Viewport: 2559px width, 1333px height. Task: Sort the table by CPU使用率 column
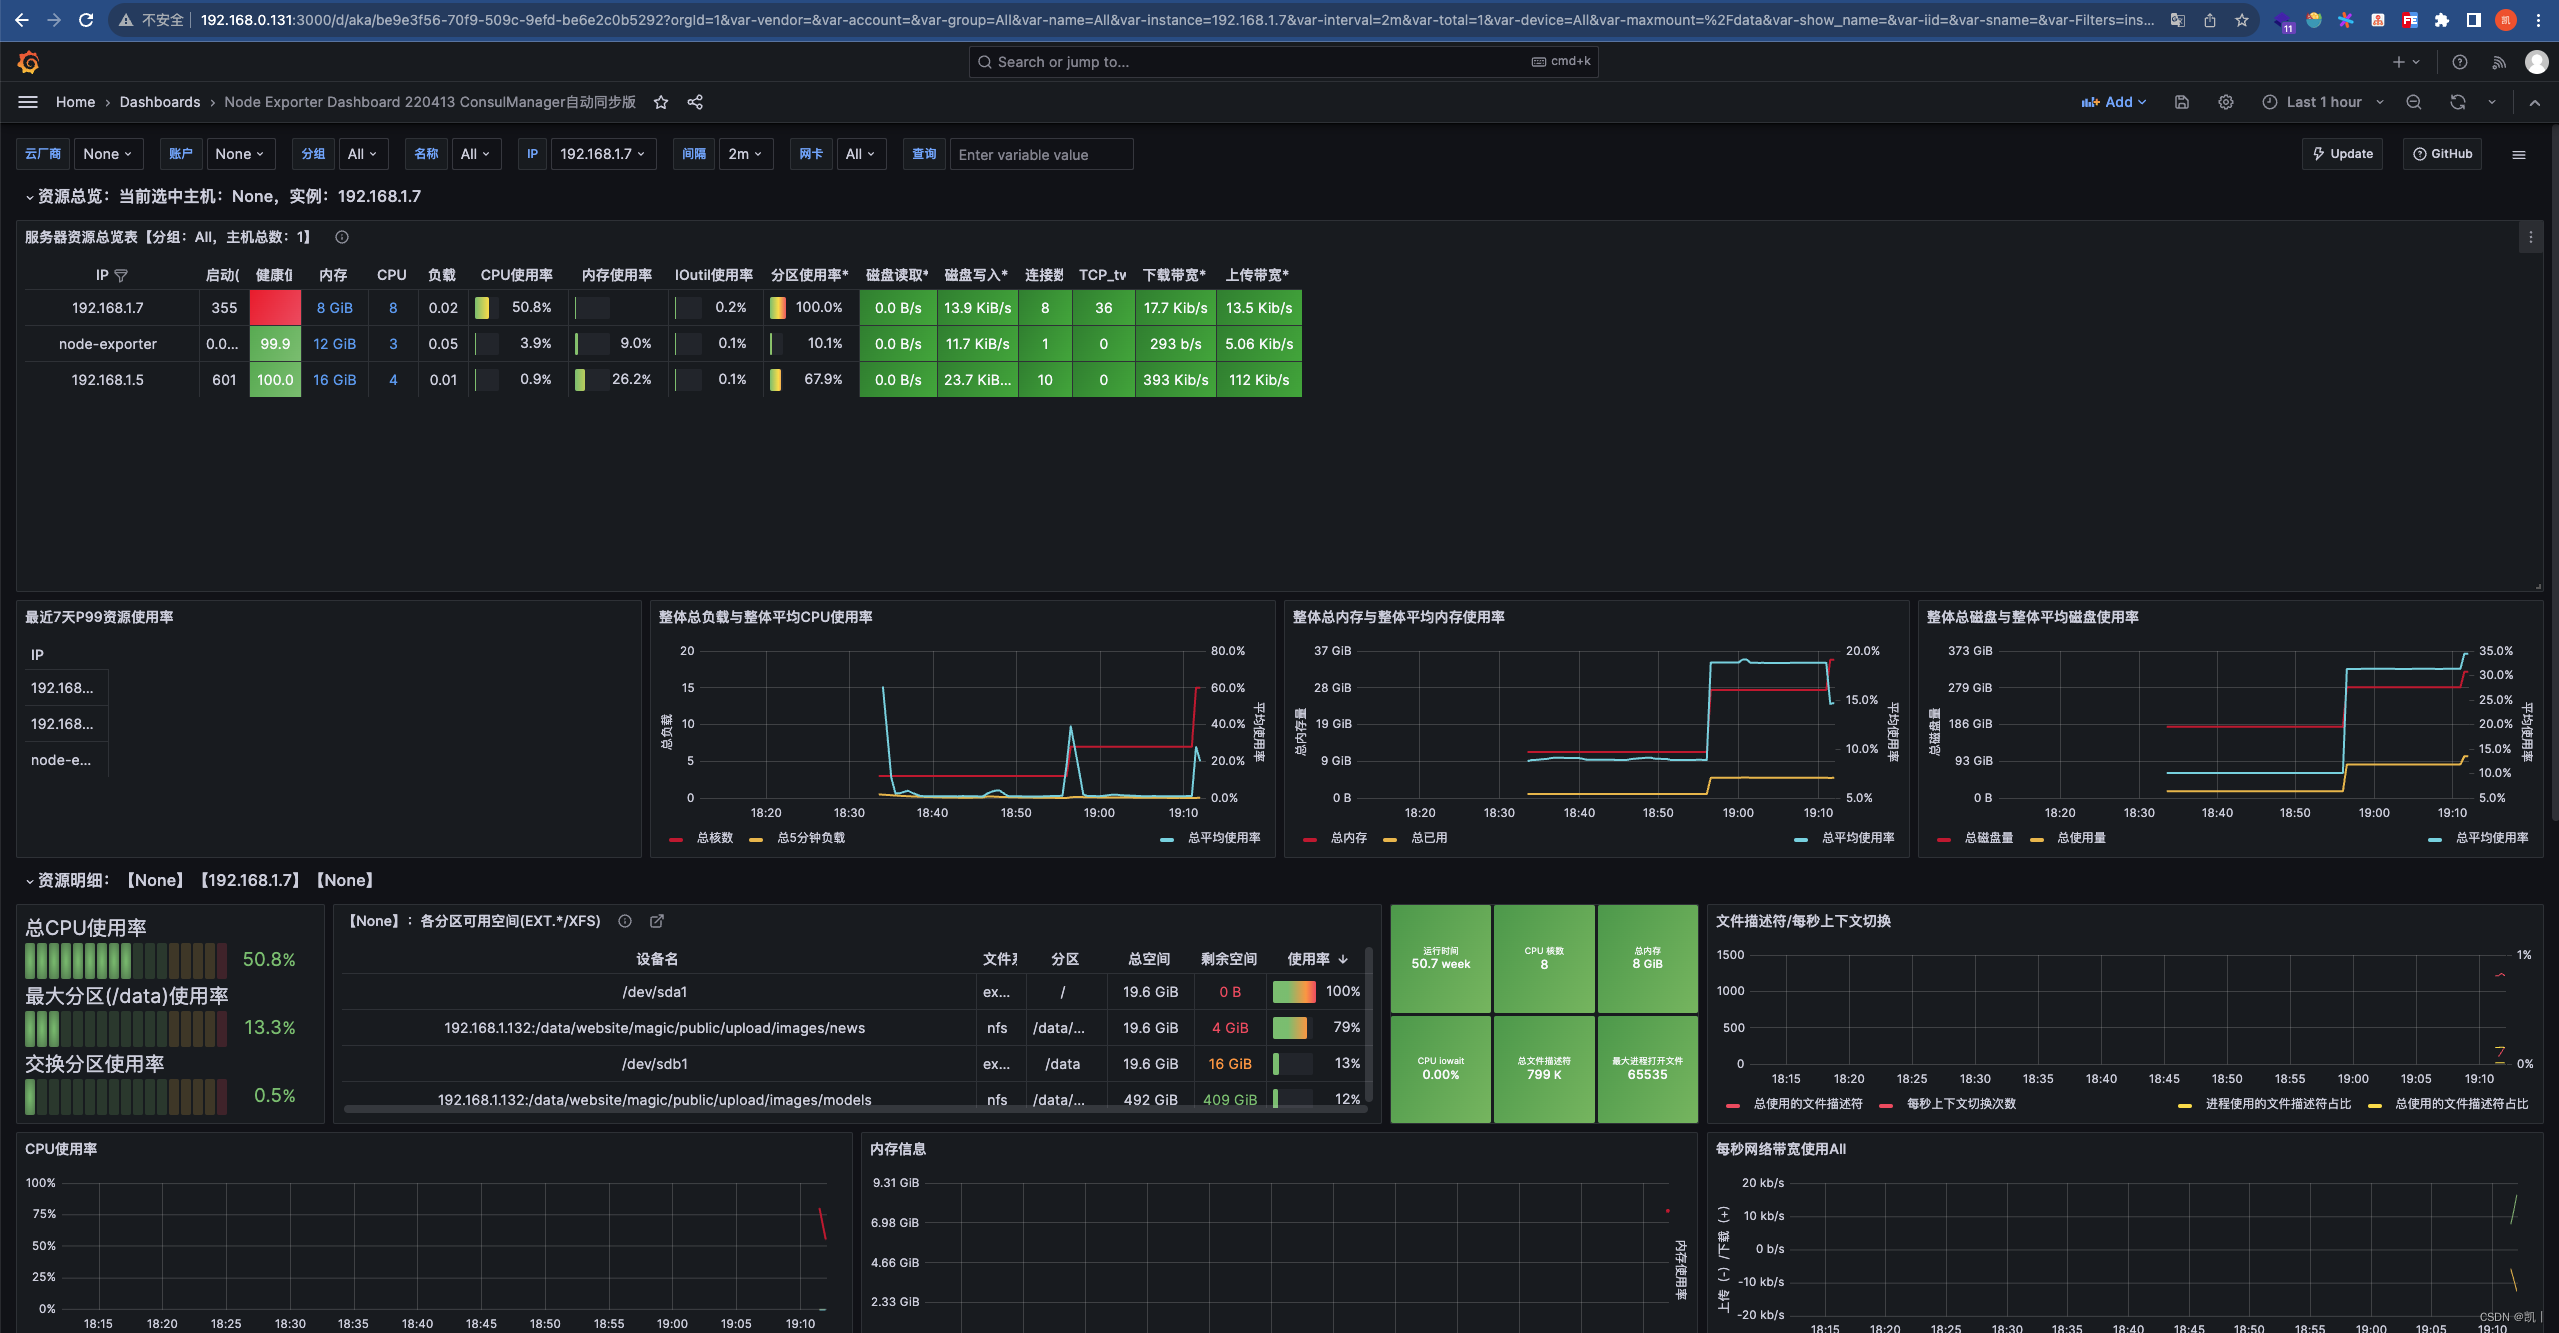[x=516, y=275]
